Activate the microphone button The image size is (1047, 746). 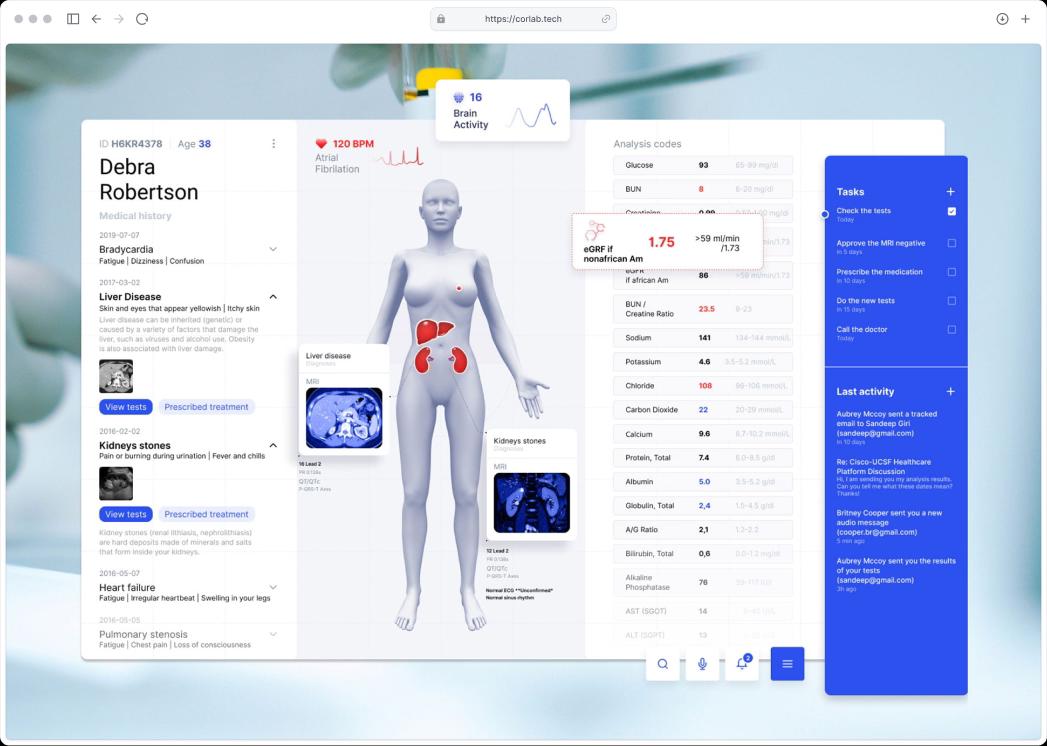click(702, 664)
